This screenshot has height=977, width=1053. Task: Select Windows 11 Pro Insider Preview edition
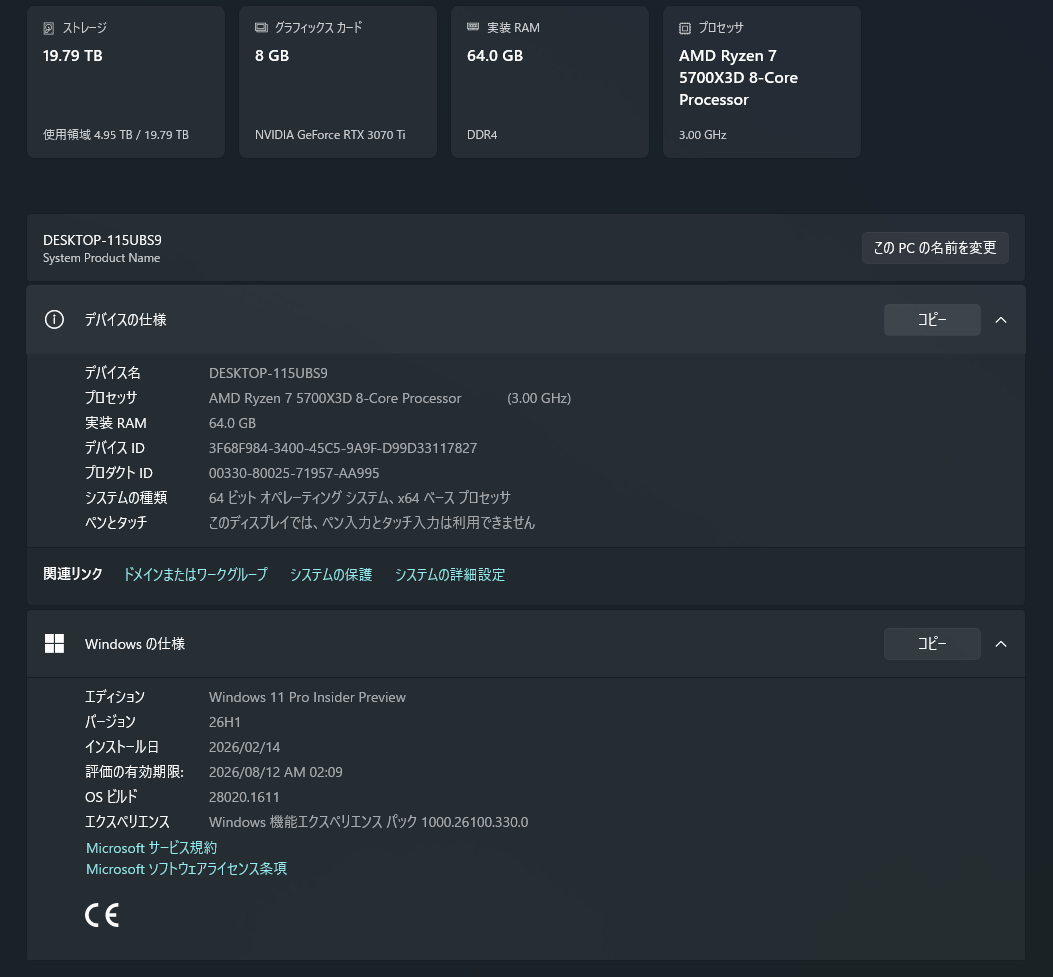click(x=307, y=698)
